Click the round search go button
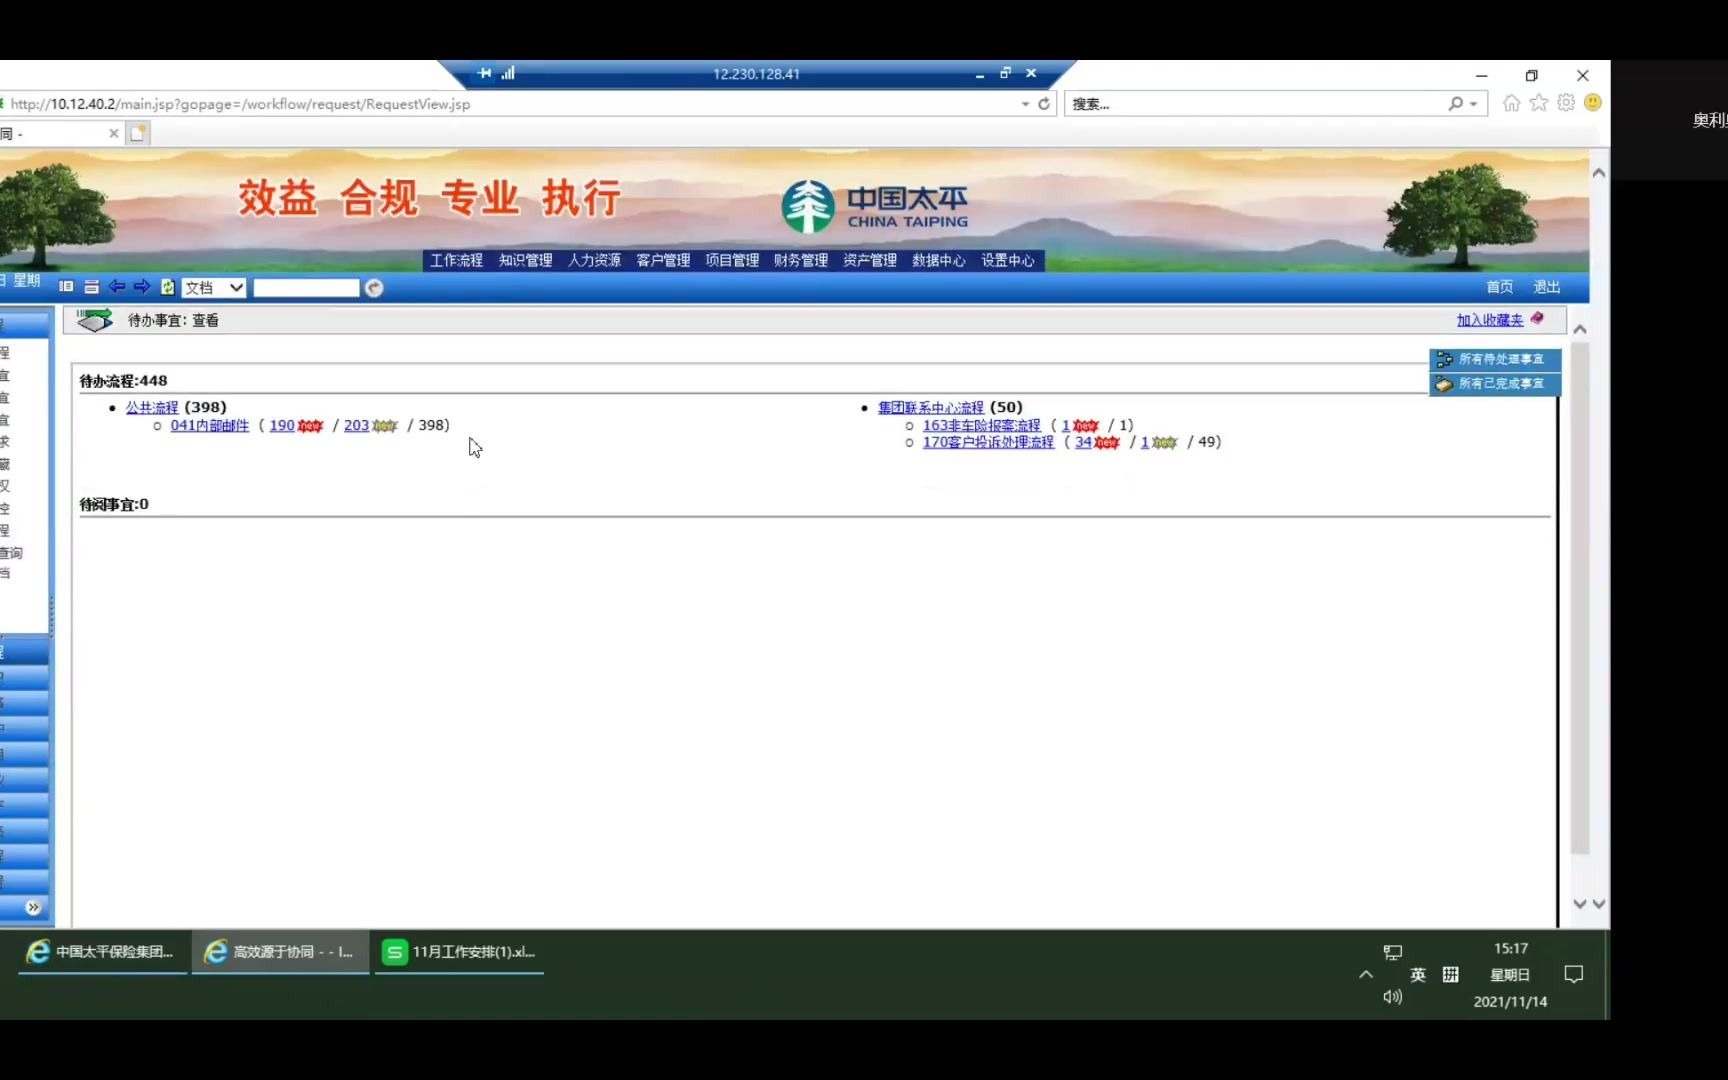The image size is (1728, 1080). pyautogui.click(x=374, y=288)
